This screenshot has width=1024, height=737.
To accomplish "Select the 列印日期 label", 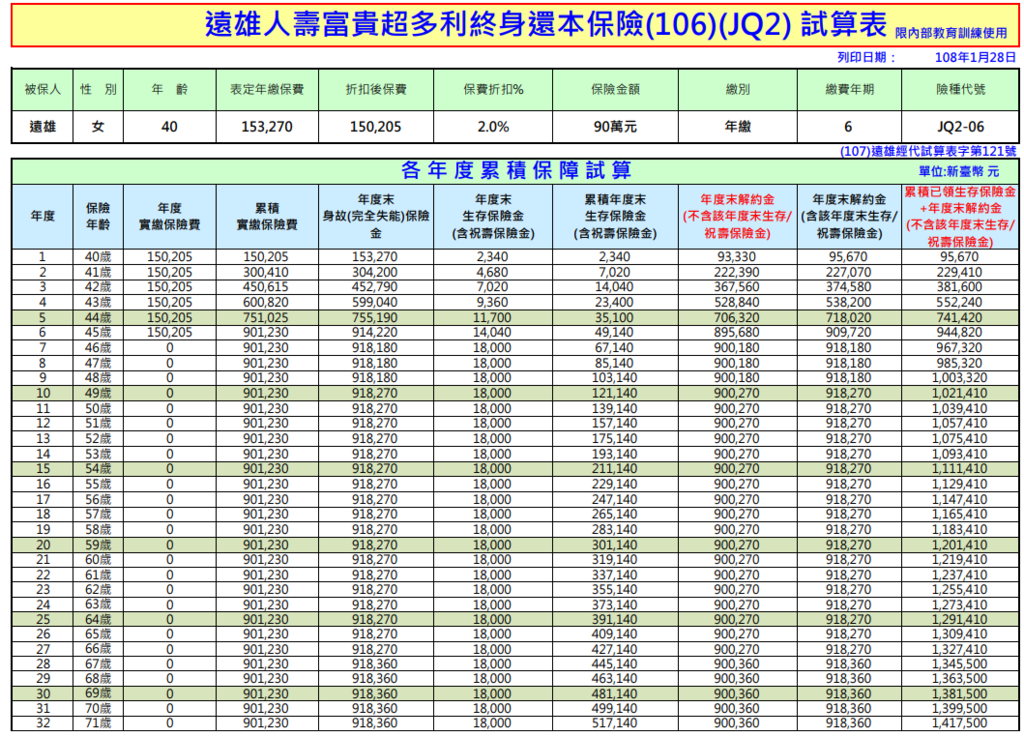I will (x=866, y=57).
